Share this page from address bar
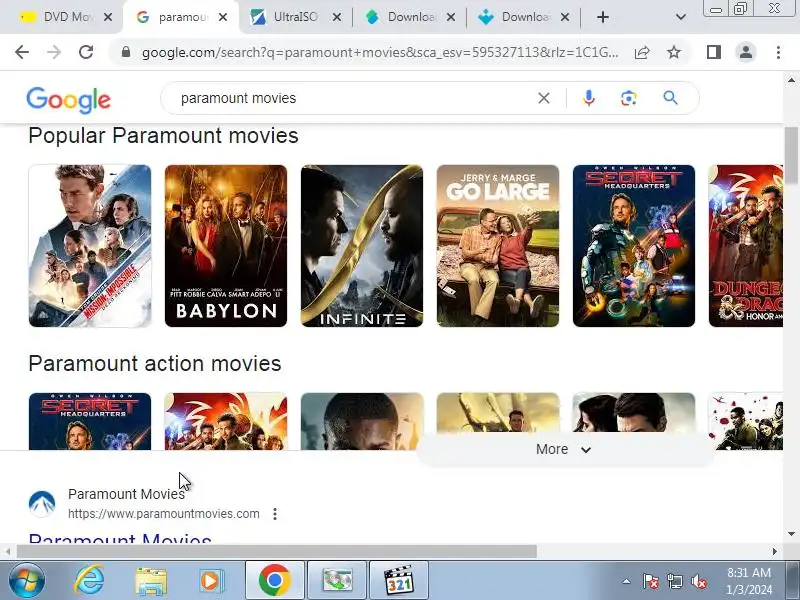The height and width of the screenshot is (600, 800). click(x=642, y=52)
